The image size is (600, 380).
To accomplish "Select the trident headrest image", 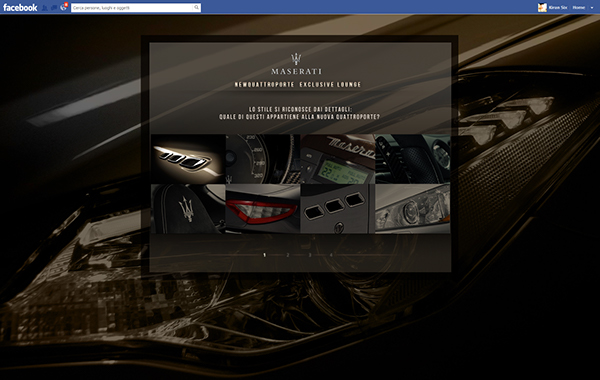I will coord(188,209).
